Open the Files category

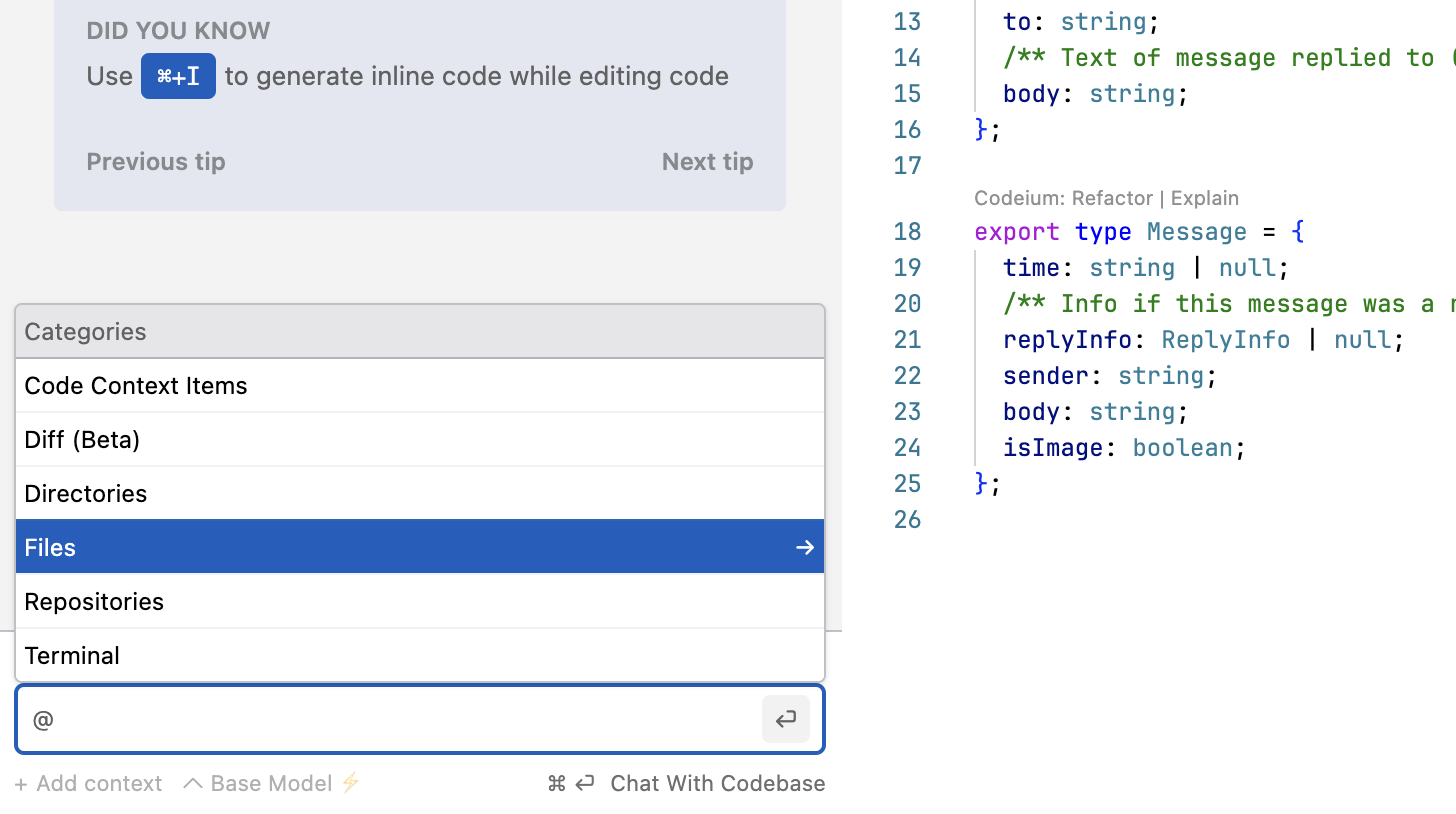tap(50, 548)
